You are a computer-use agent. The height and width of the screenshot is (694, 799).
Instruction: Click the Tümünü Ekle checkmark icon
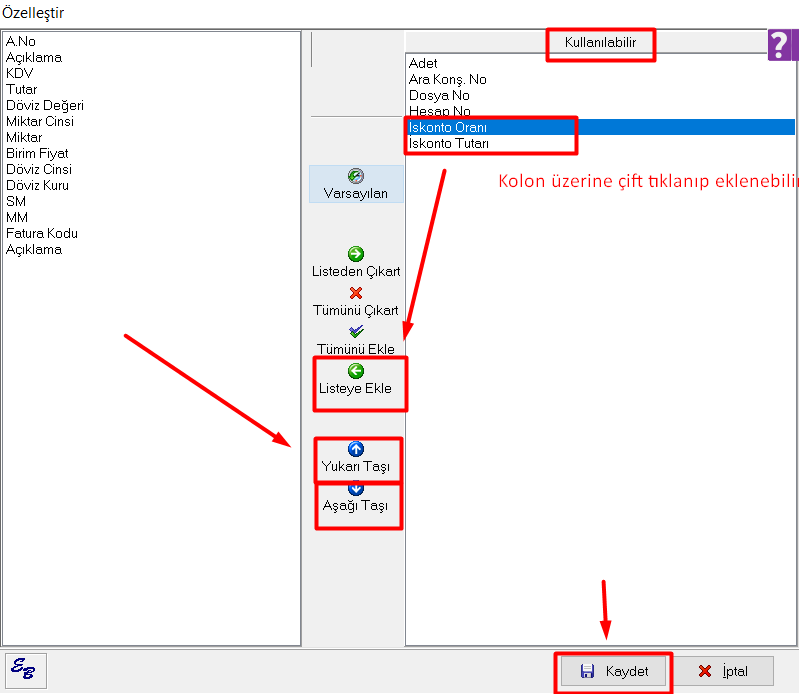356,332
